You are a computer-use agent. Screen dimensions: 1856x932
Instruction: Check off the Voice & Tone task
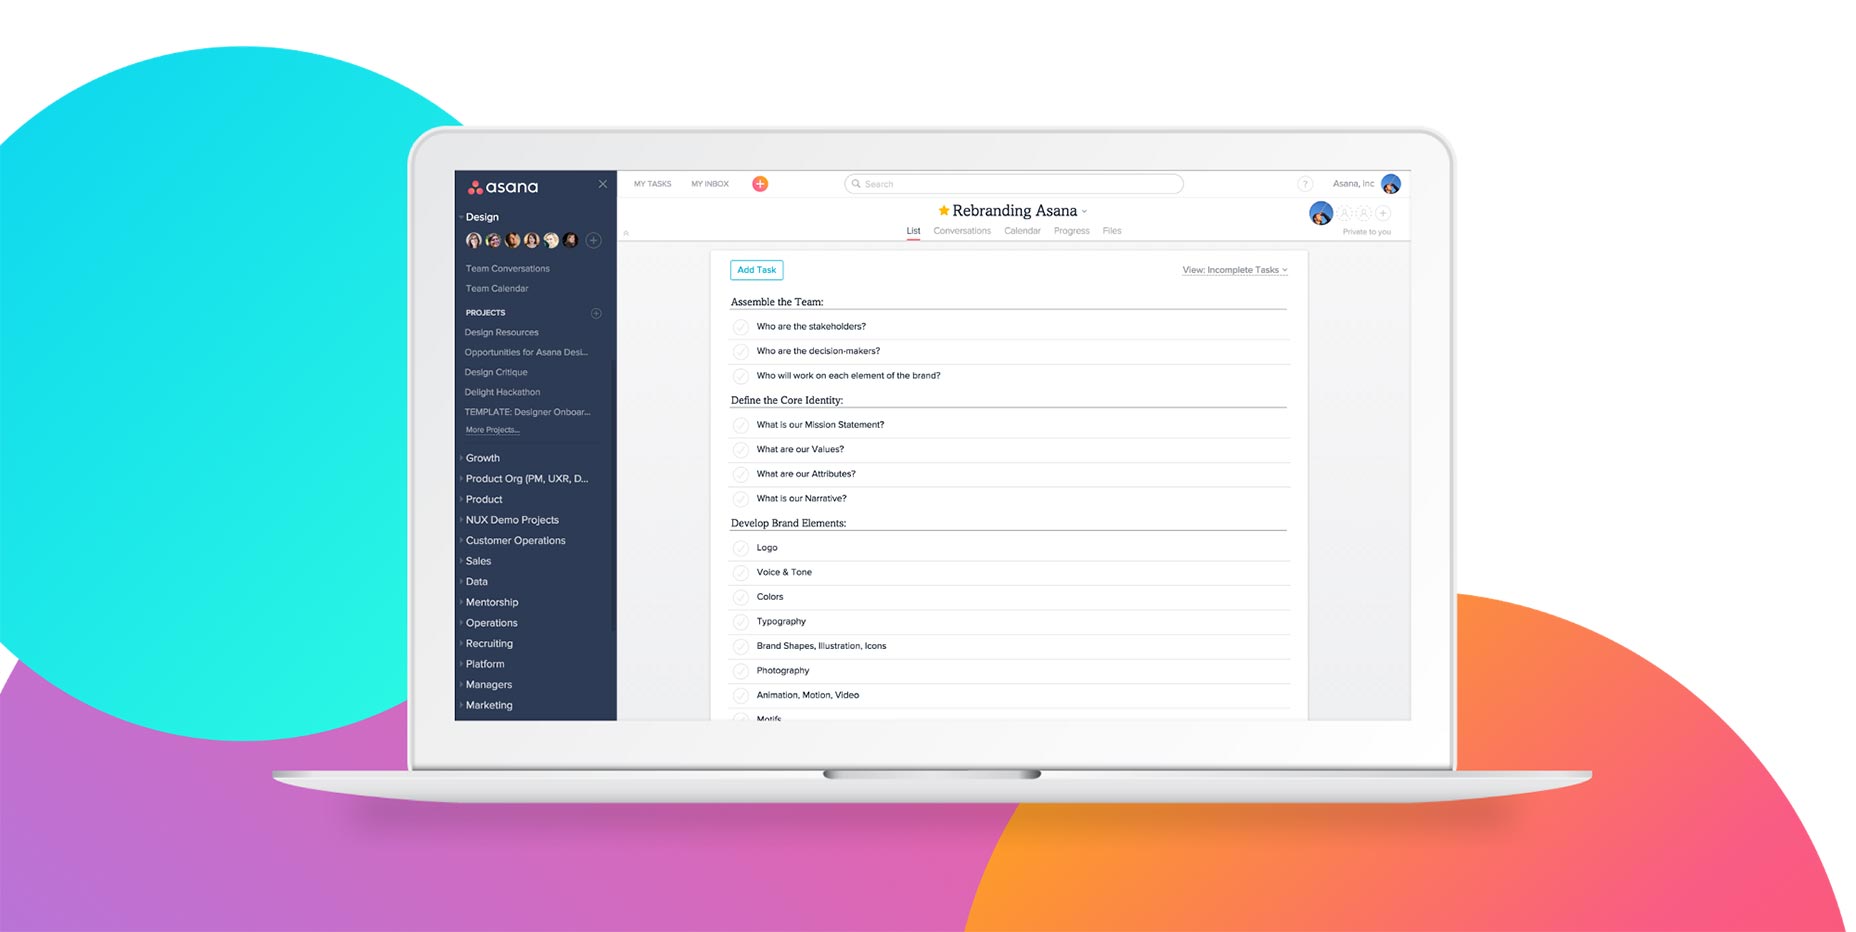741,573
